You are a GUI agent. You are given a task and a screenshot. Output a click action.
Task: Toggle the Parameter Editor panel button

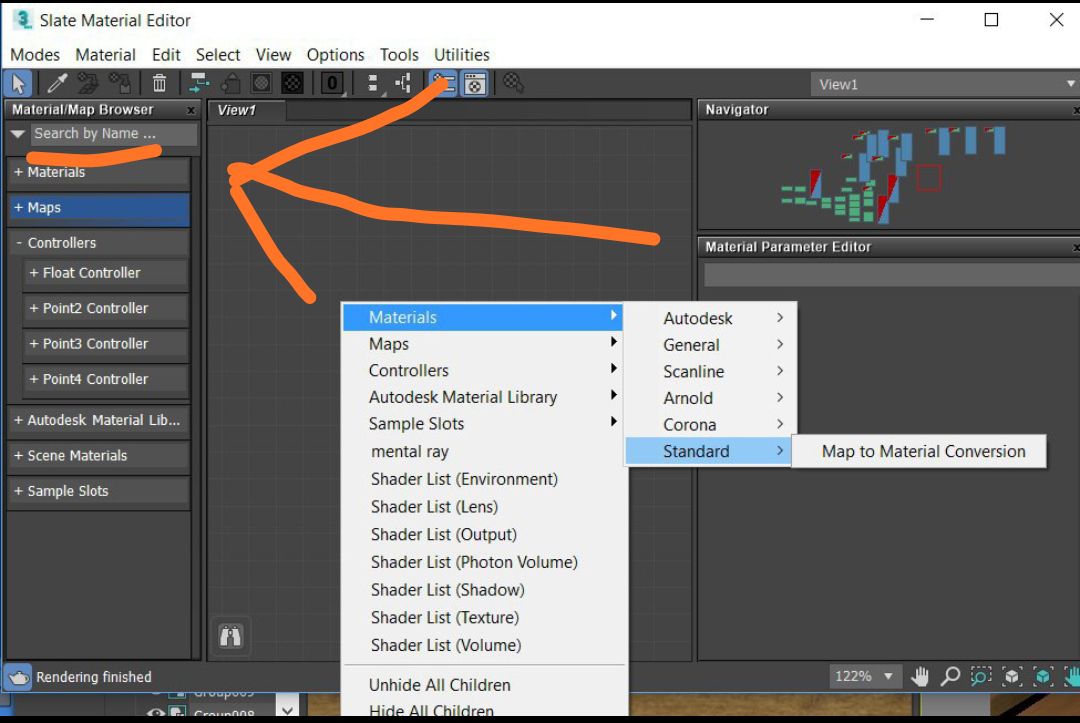[475, 84]
